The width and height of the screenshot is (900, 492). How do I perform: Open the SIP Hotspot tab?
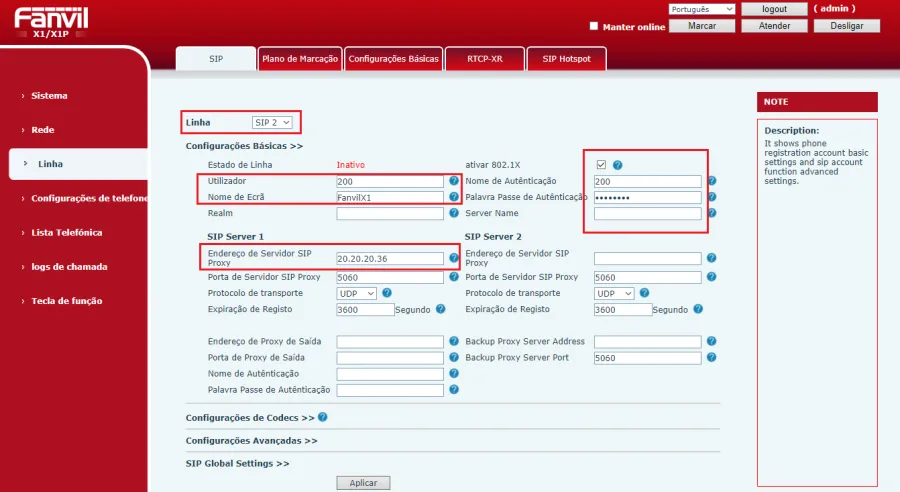(x=566, y=59)
